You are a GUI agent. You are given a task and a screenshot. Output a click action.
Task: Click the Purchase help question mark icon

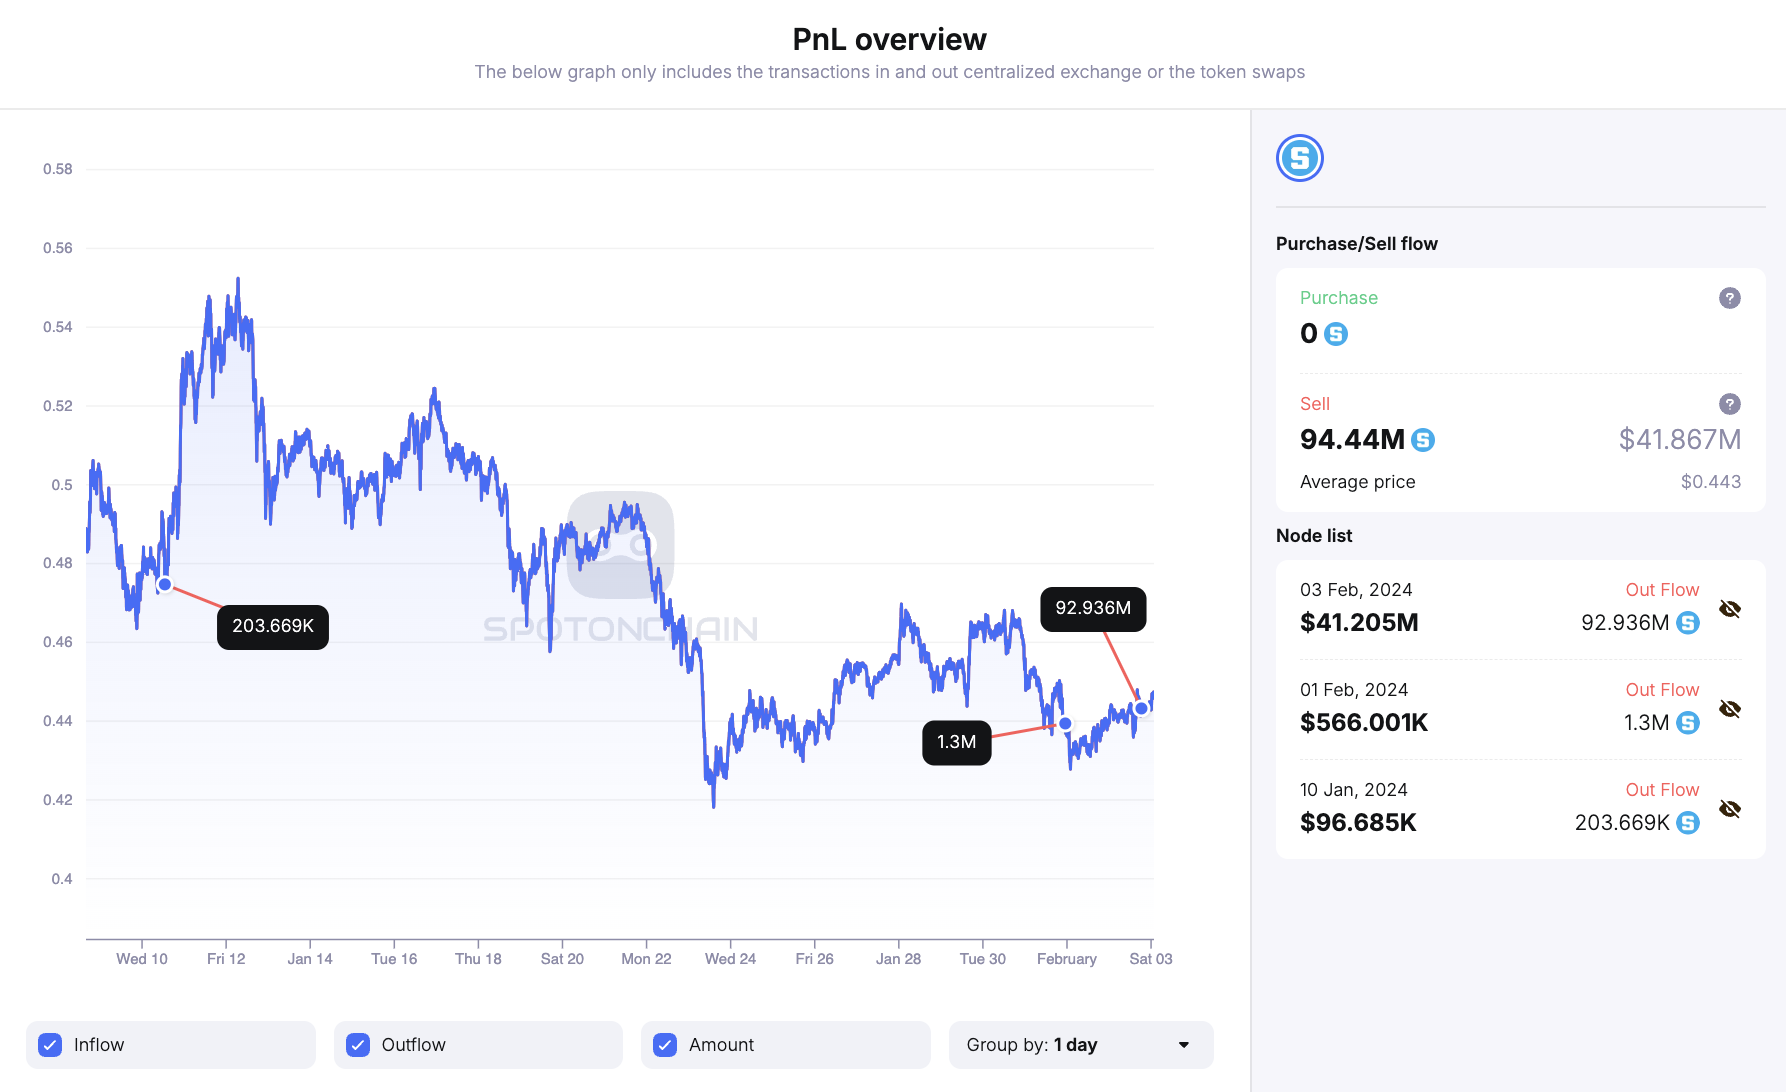tap(1729, 298)
